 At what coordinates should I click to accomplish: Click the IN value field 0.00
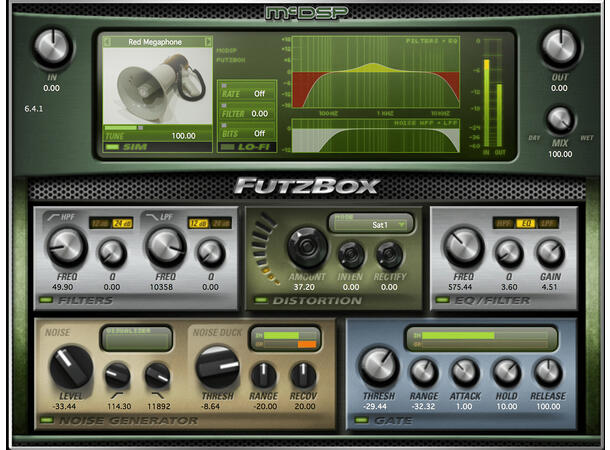coord(52,88)
